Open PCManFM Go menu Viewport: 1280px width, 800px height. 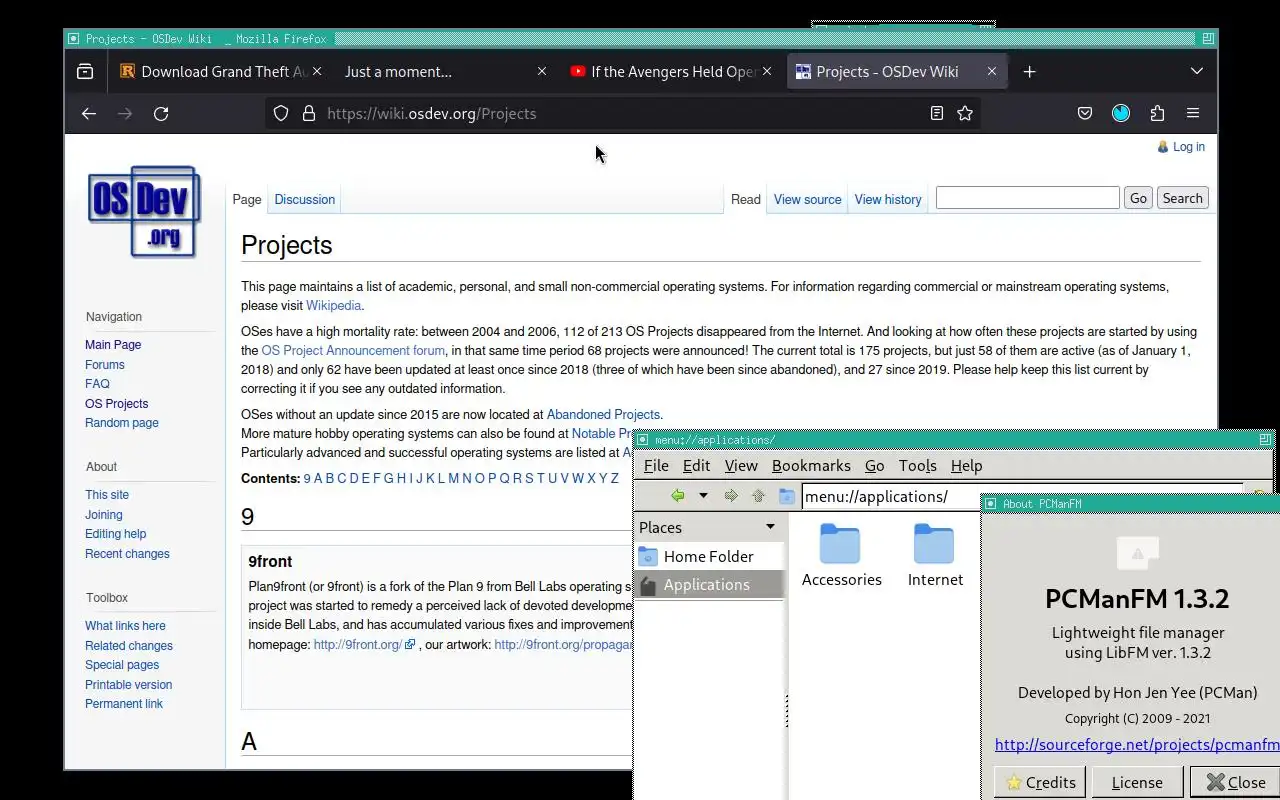click(874, 466)
